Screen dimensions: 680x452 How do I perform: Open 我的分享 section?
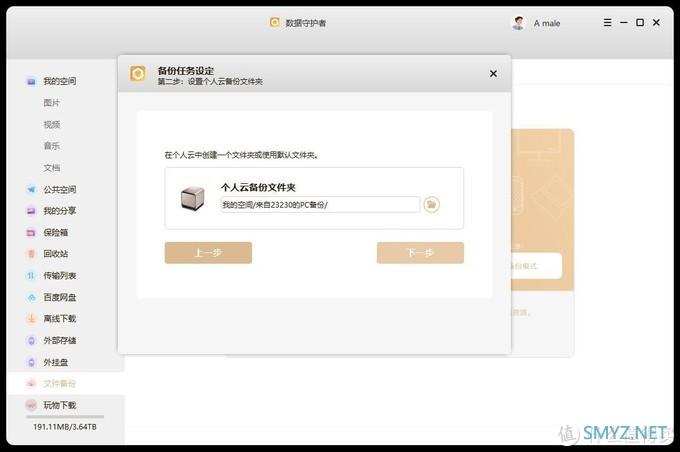60,211
